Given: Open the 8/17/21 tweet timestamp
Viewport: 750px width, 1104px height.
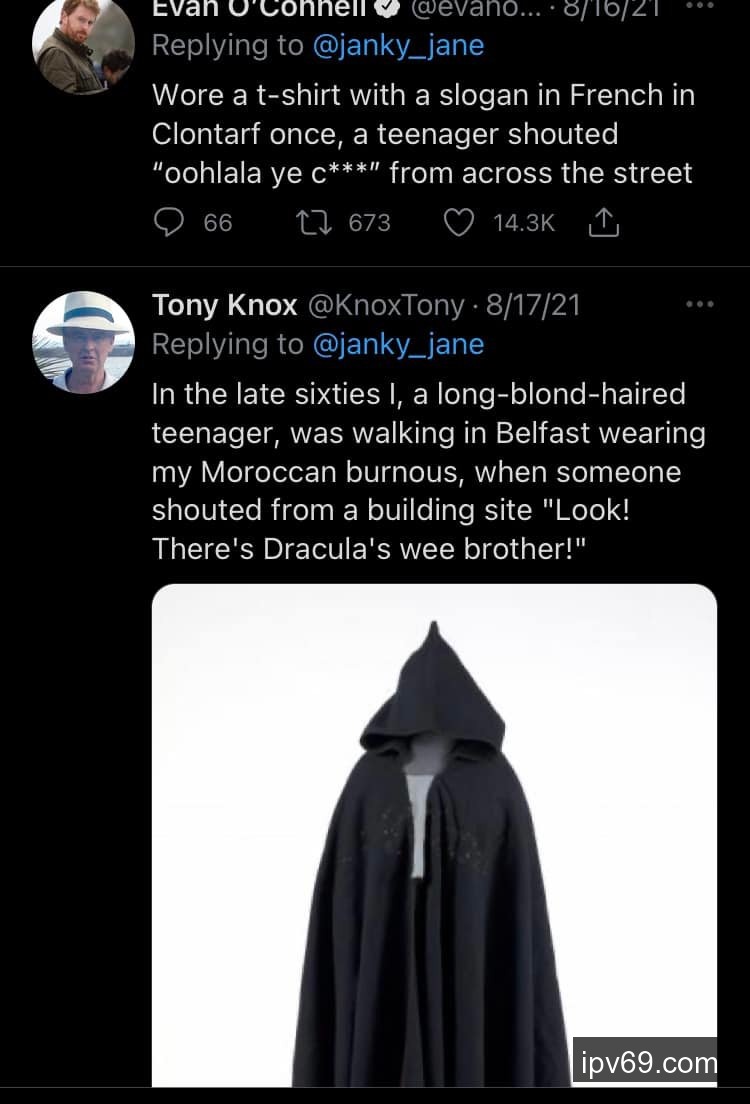Looking at the screenshot, I should [x=532, y=305].
